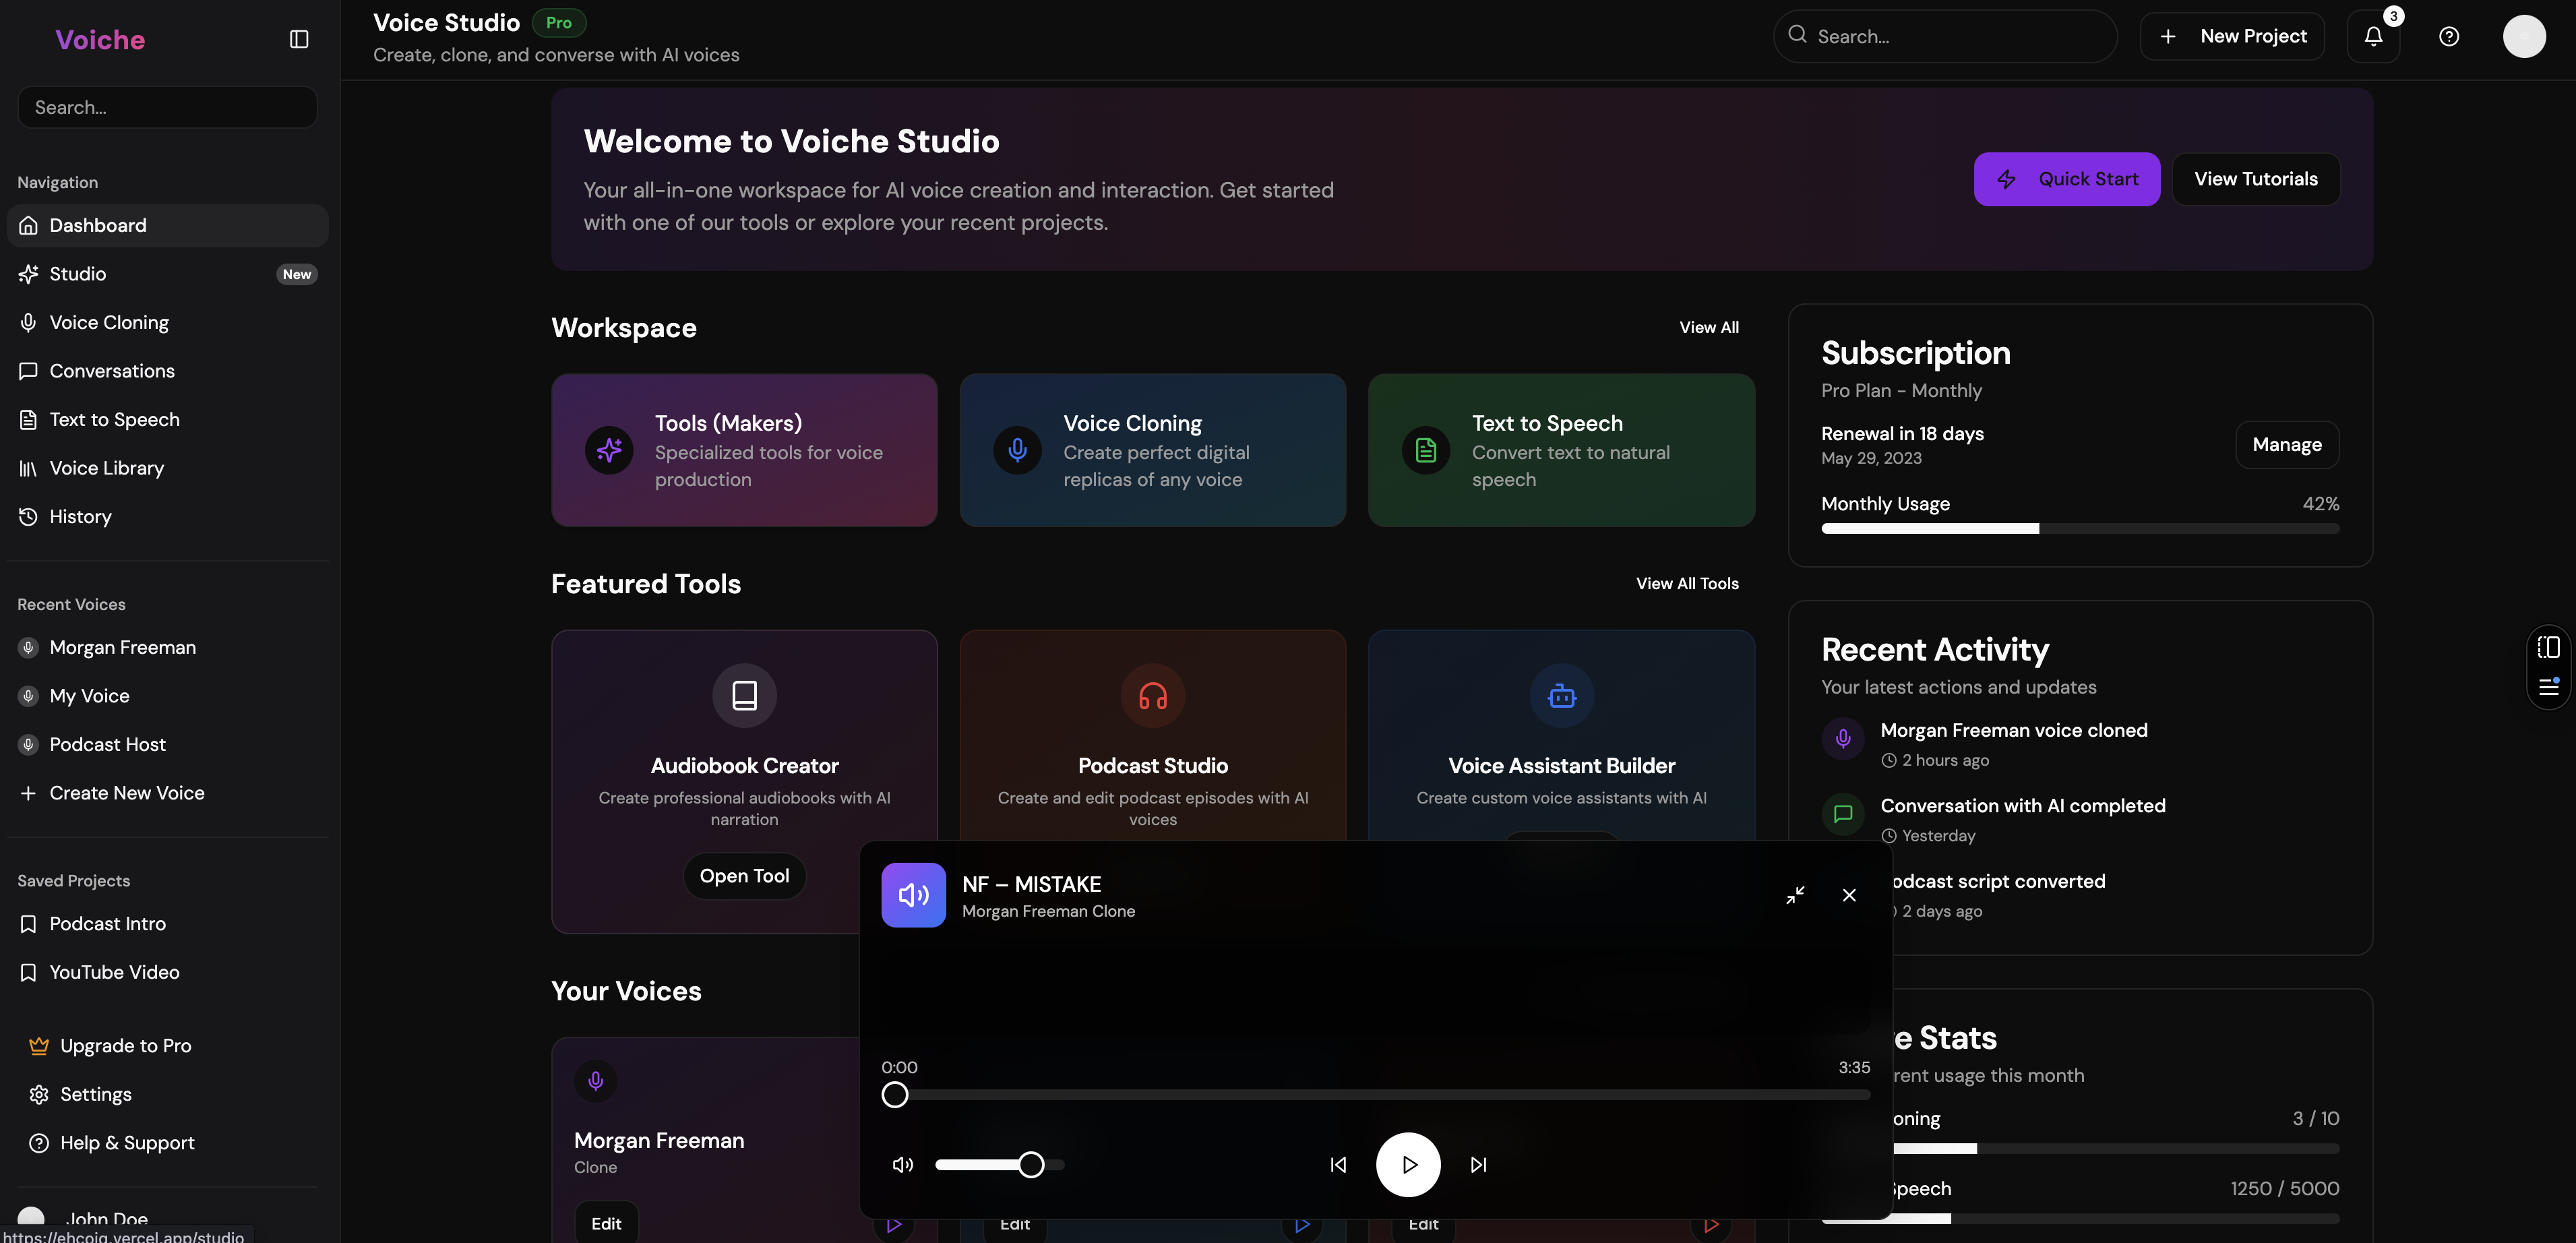This screenshot has height=1243, width=2576.
Task: Skip to the previous track in player
Action: pos(1338,1164)
